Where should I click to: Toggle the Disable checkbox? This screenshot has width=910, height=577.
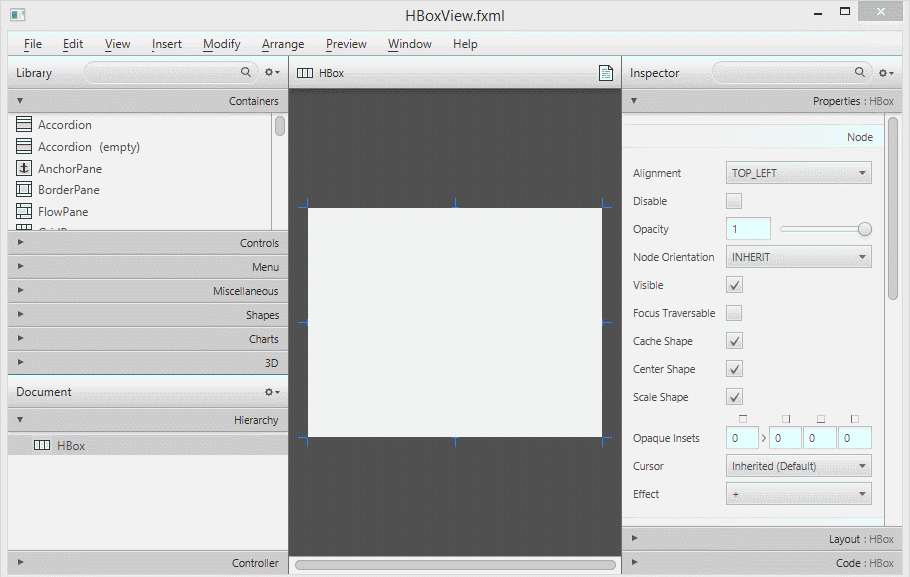(x=734, y=201)
